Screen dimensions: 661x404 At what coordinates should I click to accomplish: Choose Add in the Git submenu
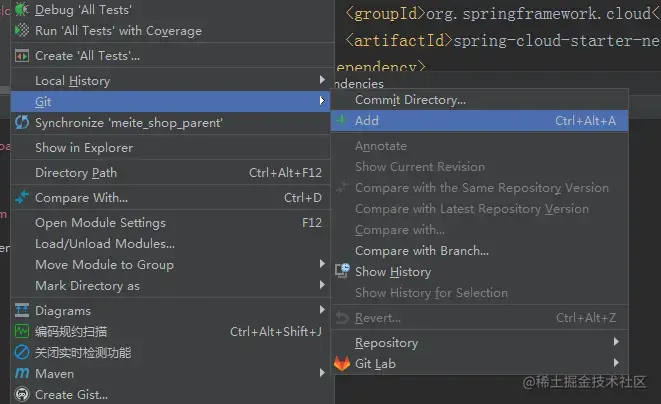coord(480,121)
